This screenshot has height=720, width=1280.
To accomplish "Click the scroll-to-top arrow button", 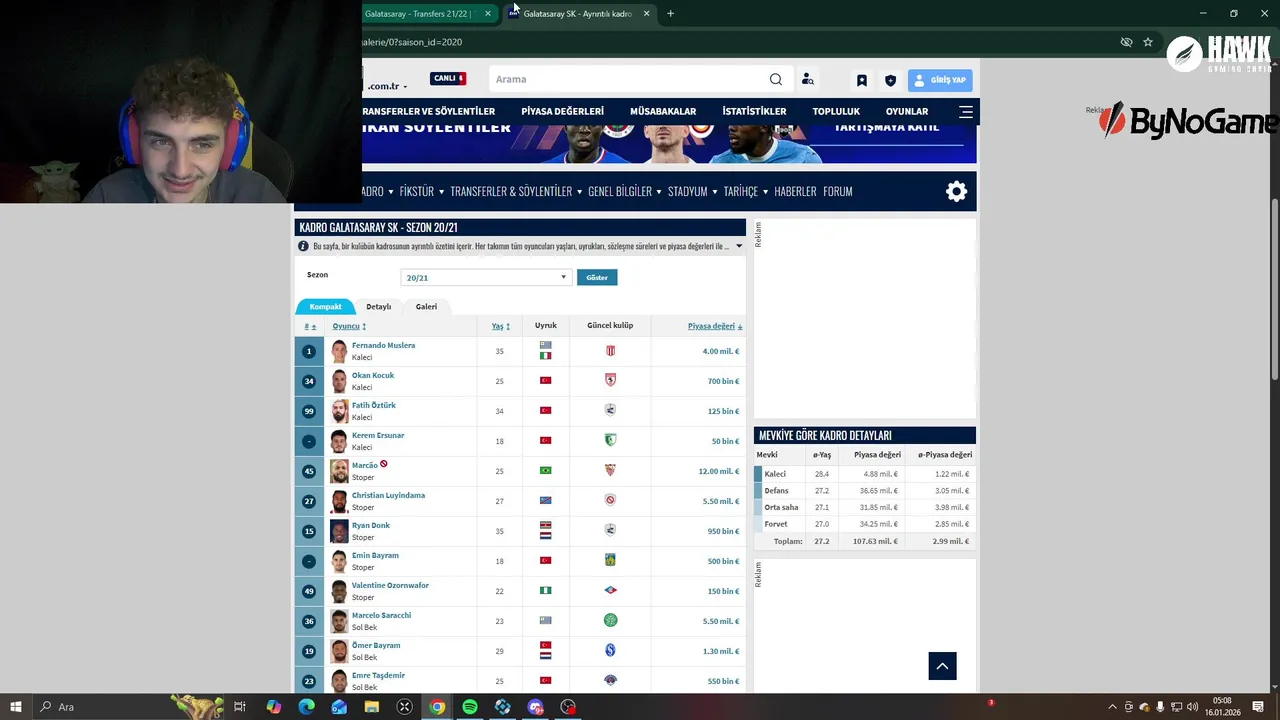I will click(x=942, y=666).
